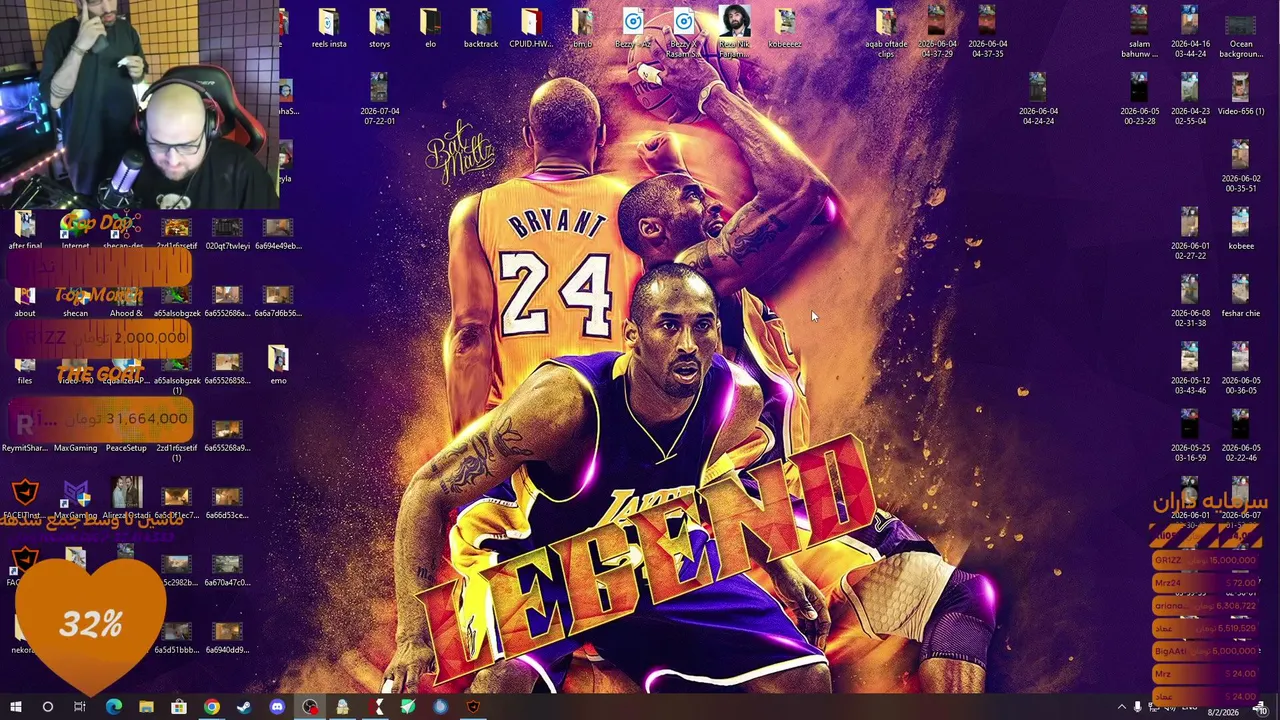The image size is (1280, 720).
Task: Switch to Google Chrome on the taskbar
Action: tap(211, 707)
